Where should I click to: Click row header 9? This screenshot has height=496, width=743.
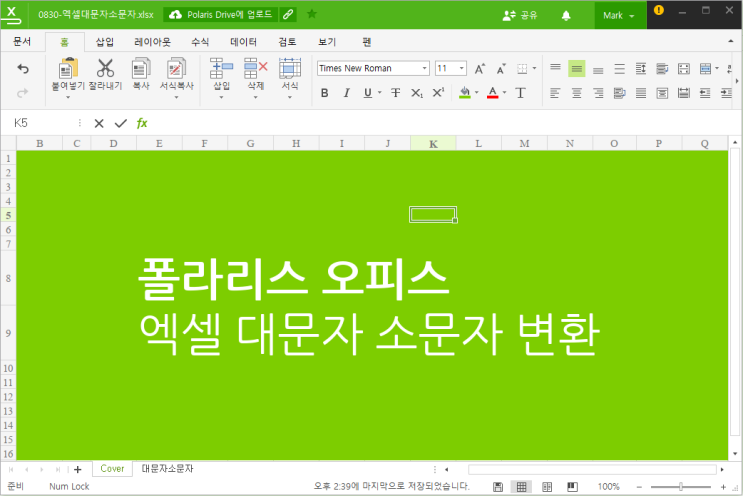pyautogui.click(x=8, y=334)
